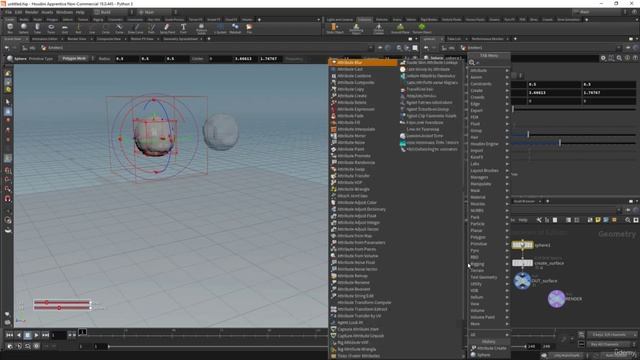
Task: Expand the Houdini Engine category in TAB menu
Action: [489, 144]
